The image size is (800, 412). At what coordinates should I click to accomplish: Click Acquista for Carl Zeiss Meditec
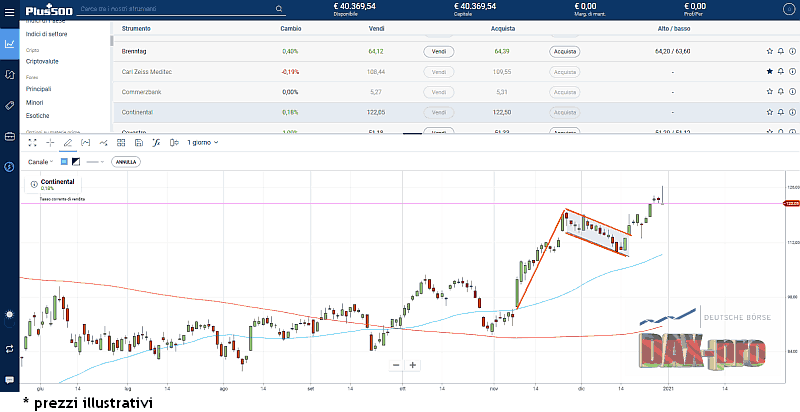click(565, 72)
